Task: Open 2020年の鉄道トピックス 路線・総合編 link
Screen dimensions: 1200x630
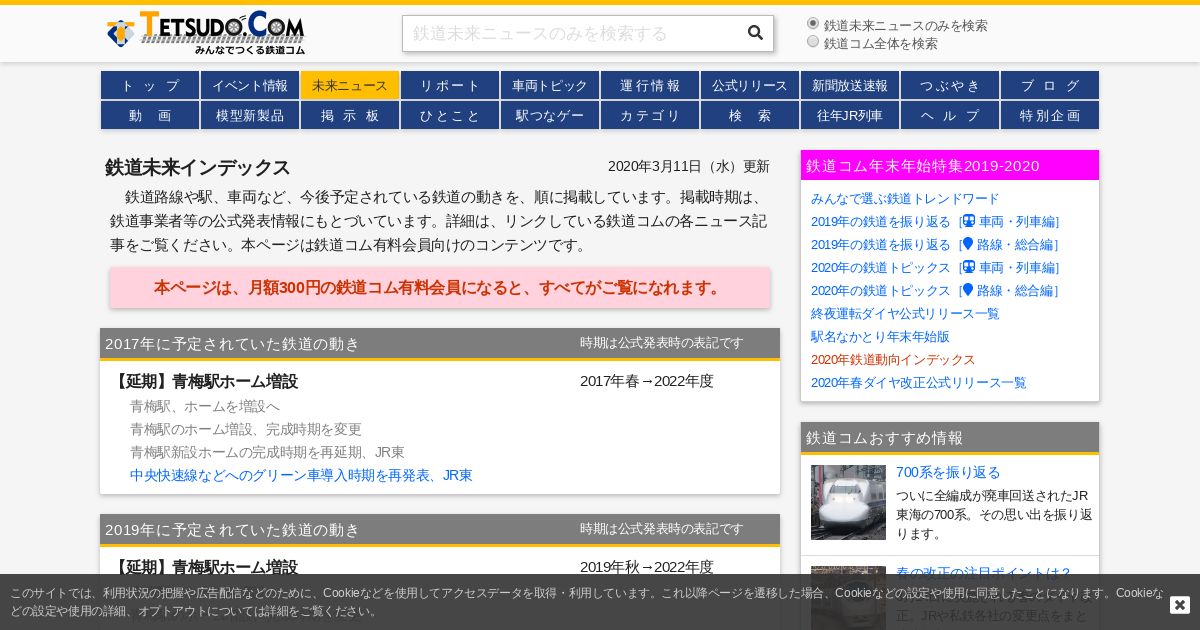Action: tap(935, 290)
